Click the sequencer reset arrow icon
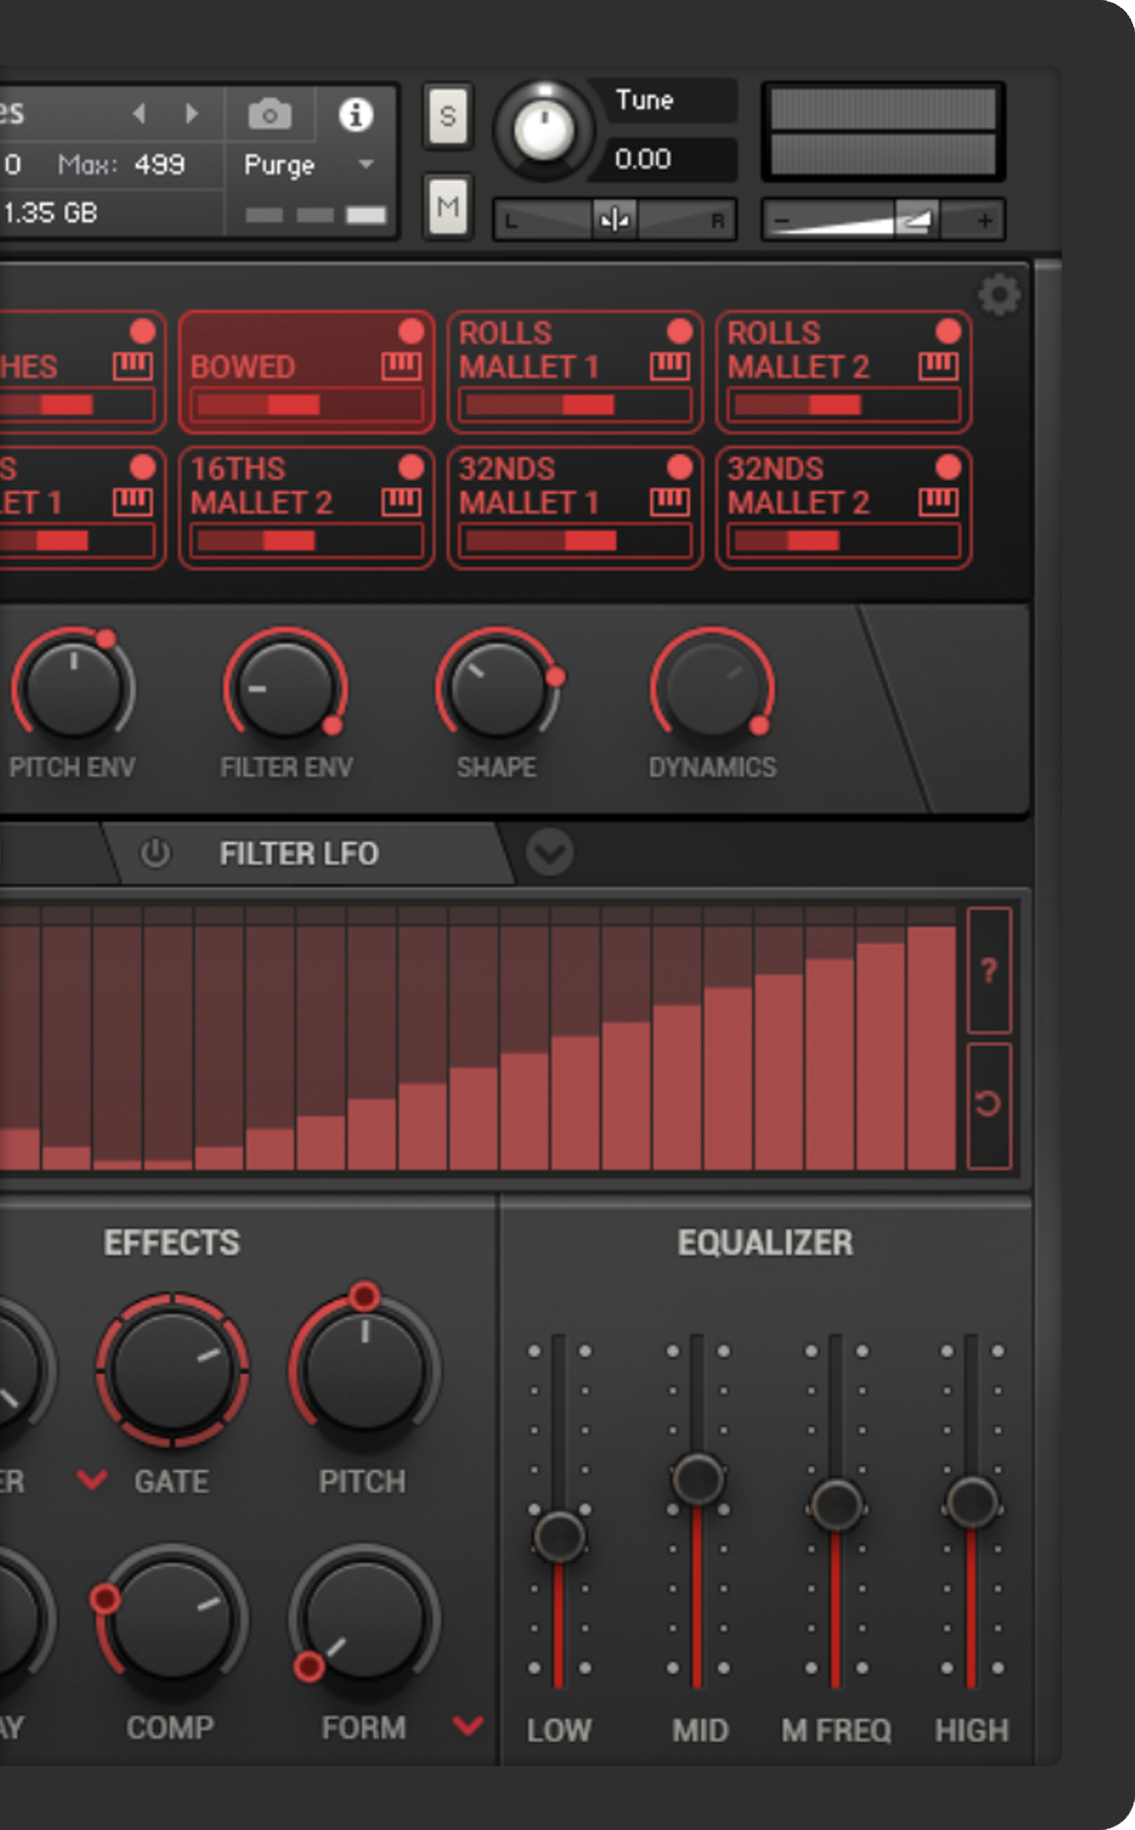 click(989, 1104)
